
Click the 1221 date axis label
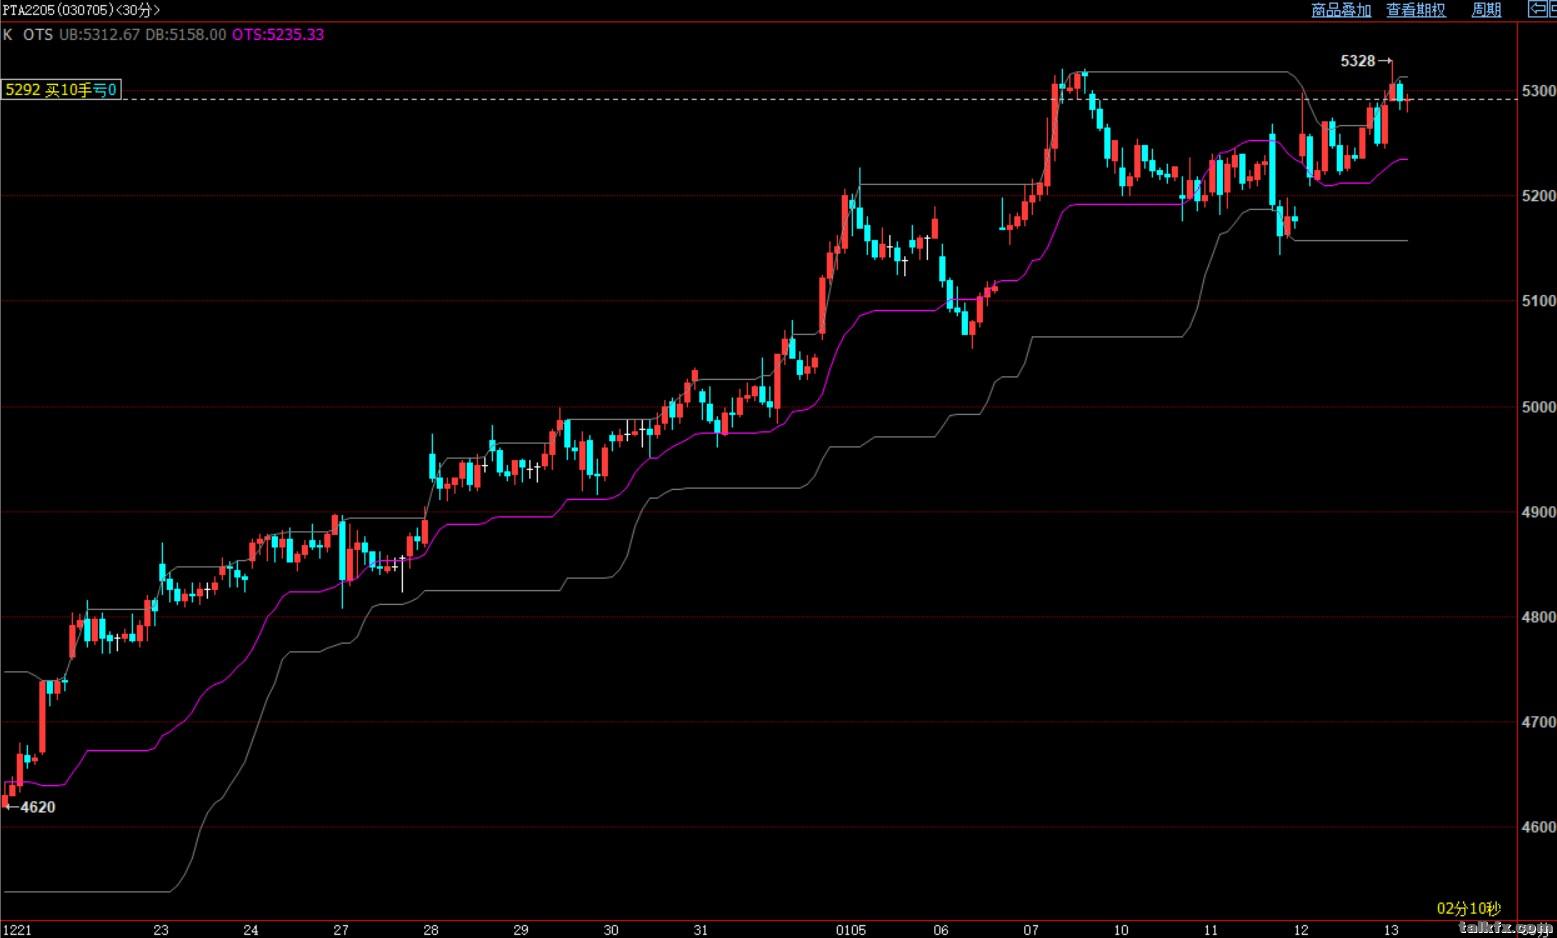click(x=17, y=930)
